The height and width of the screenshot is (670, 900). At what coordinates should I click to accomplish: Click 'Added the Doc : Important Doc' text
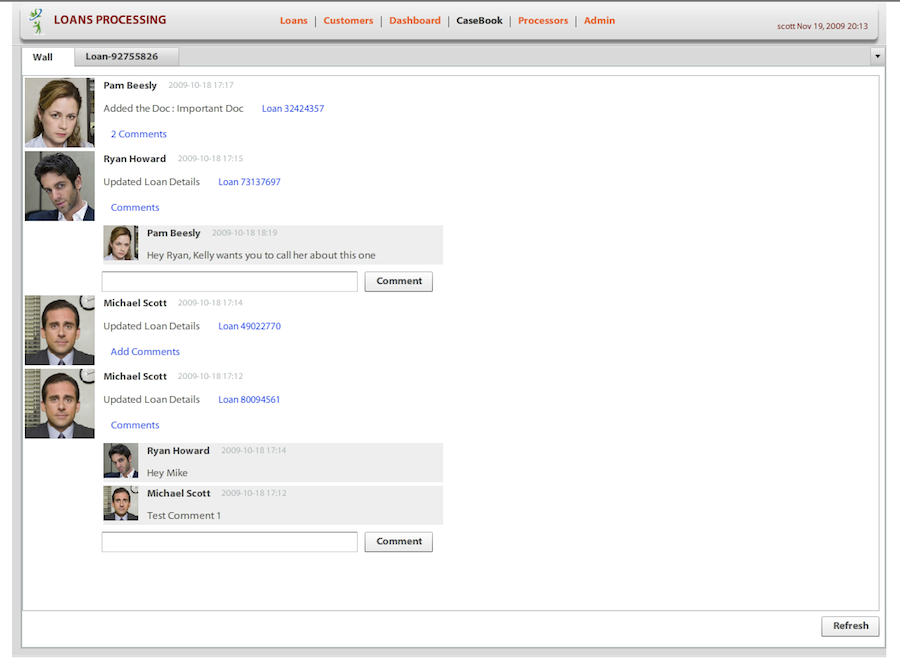(173, 109)
